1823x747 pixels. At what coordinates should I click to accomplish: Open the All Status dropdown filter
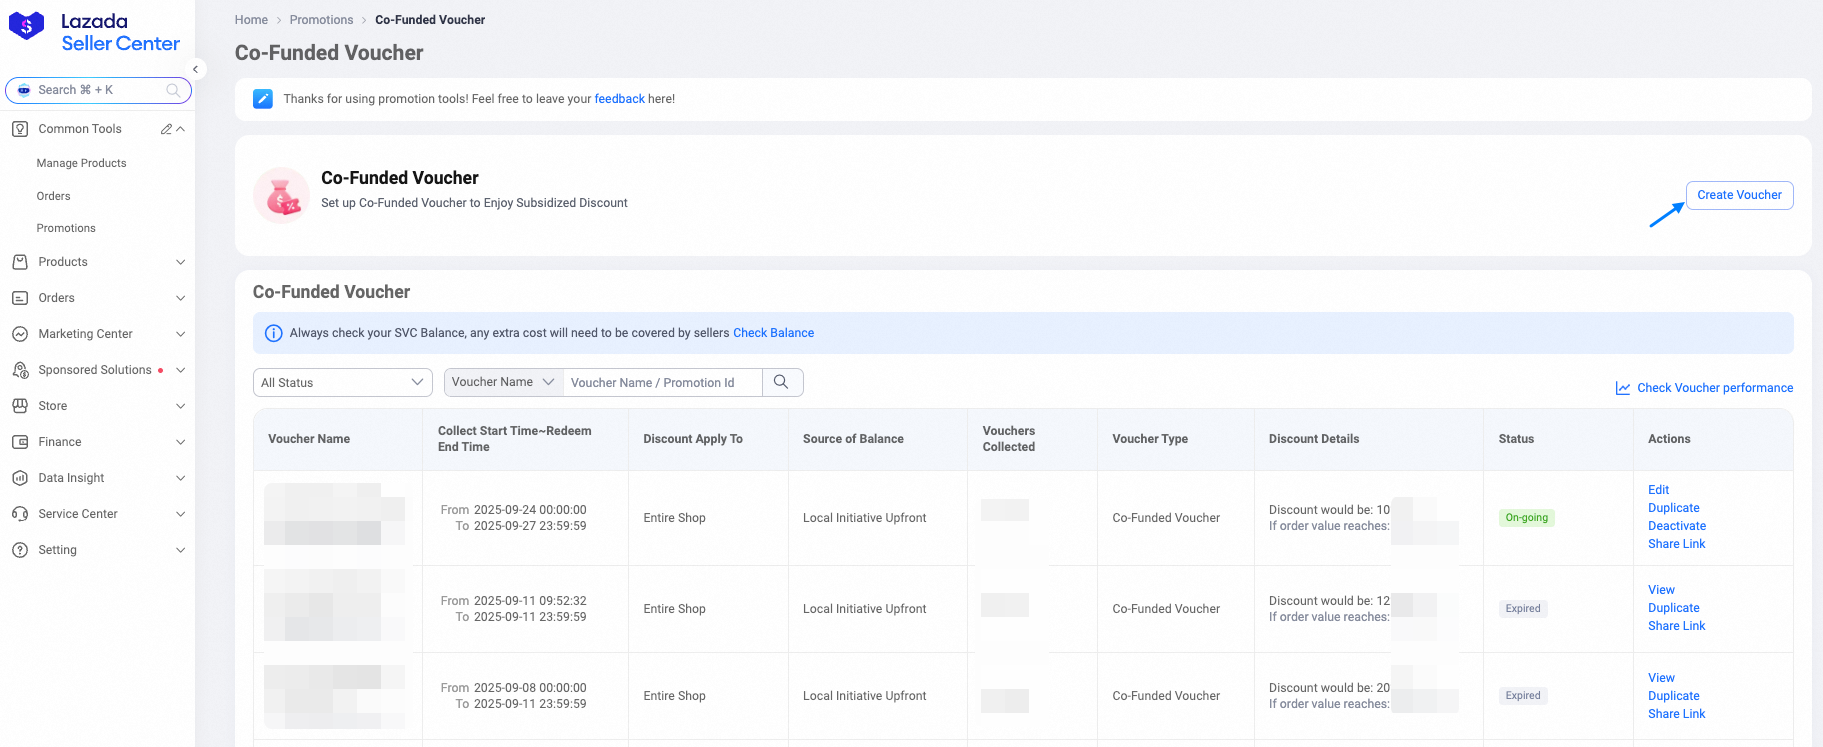342,383
